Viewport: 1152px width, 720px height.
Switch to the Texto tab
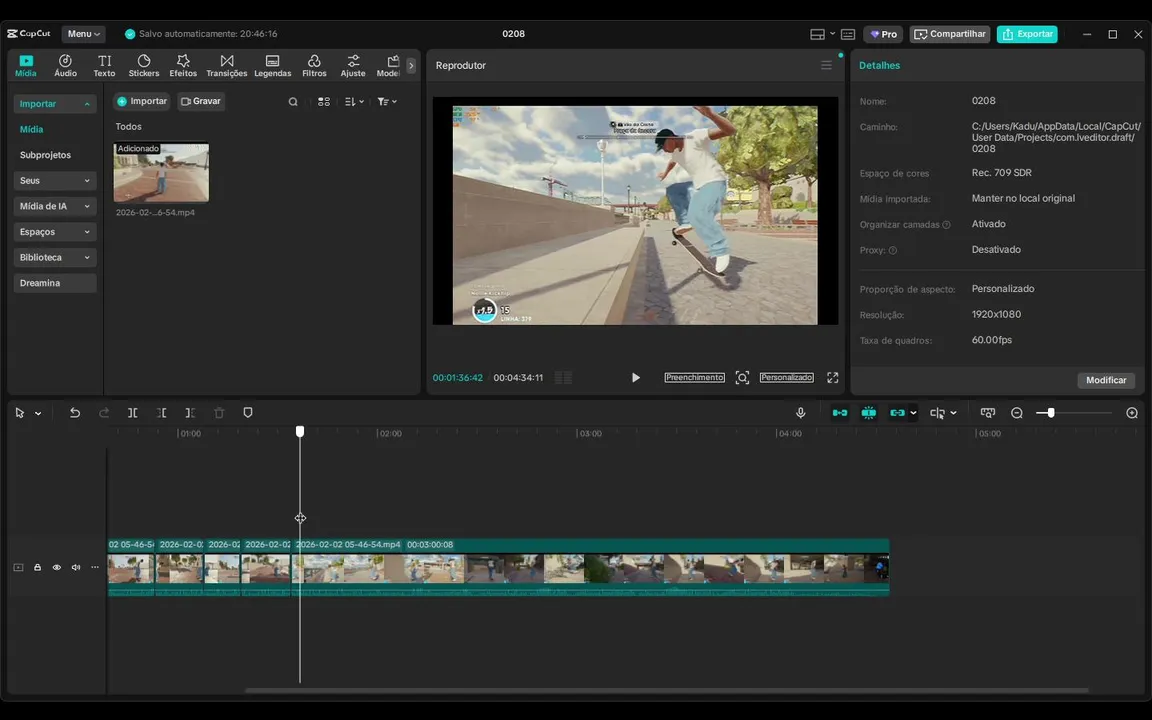[104, 66]
